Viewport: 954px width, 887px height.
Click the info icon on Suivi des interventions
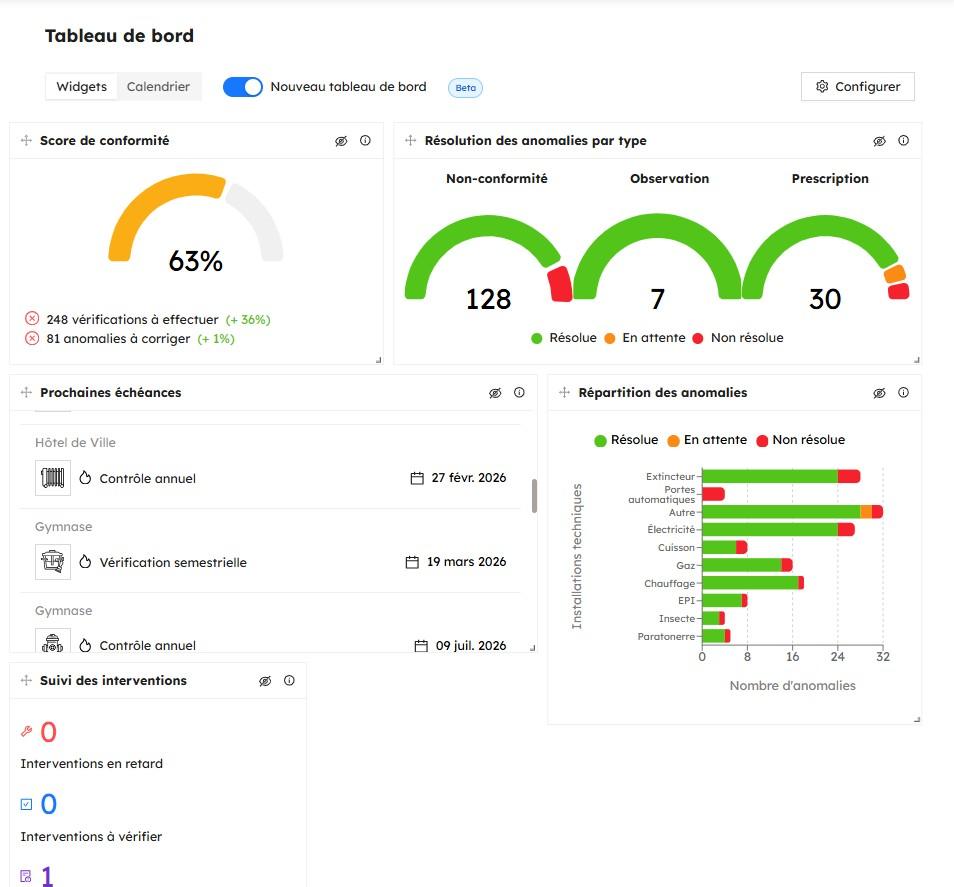pos(289,680)
